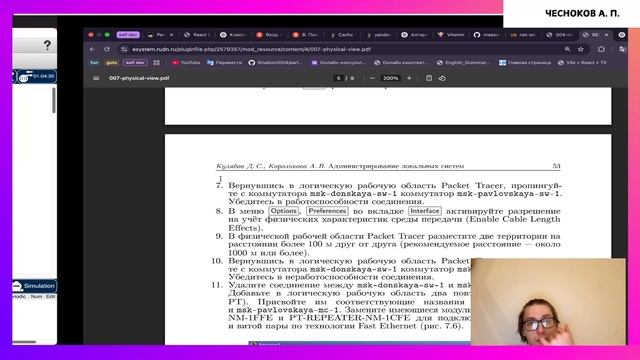Screen dimensions: 640x360
Task: Open the GitHub Sinalion2004 bookmark
Action: click(x=276, y=62)
